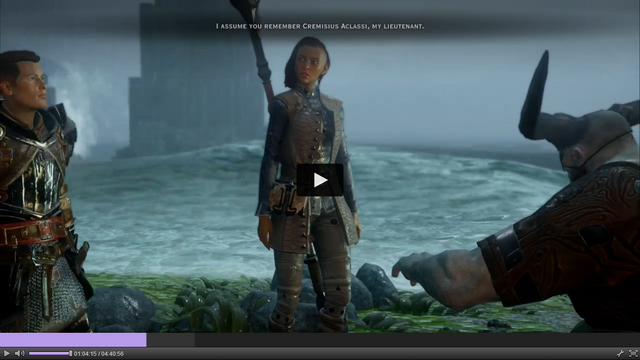Seek within the purple video progress bar
The width and height of the screenshot is (640, 360).
[x=73, y=340]
